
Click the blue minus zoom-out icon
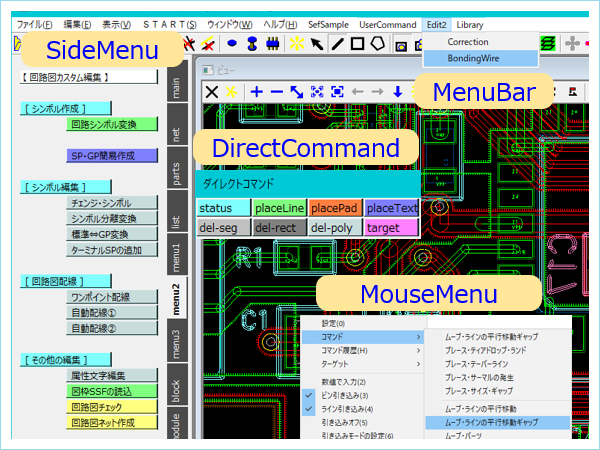click(276, 91)
